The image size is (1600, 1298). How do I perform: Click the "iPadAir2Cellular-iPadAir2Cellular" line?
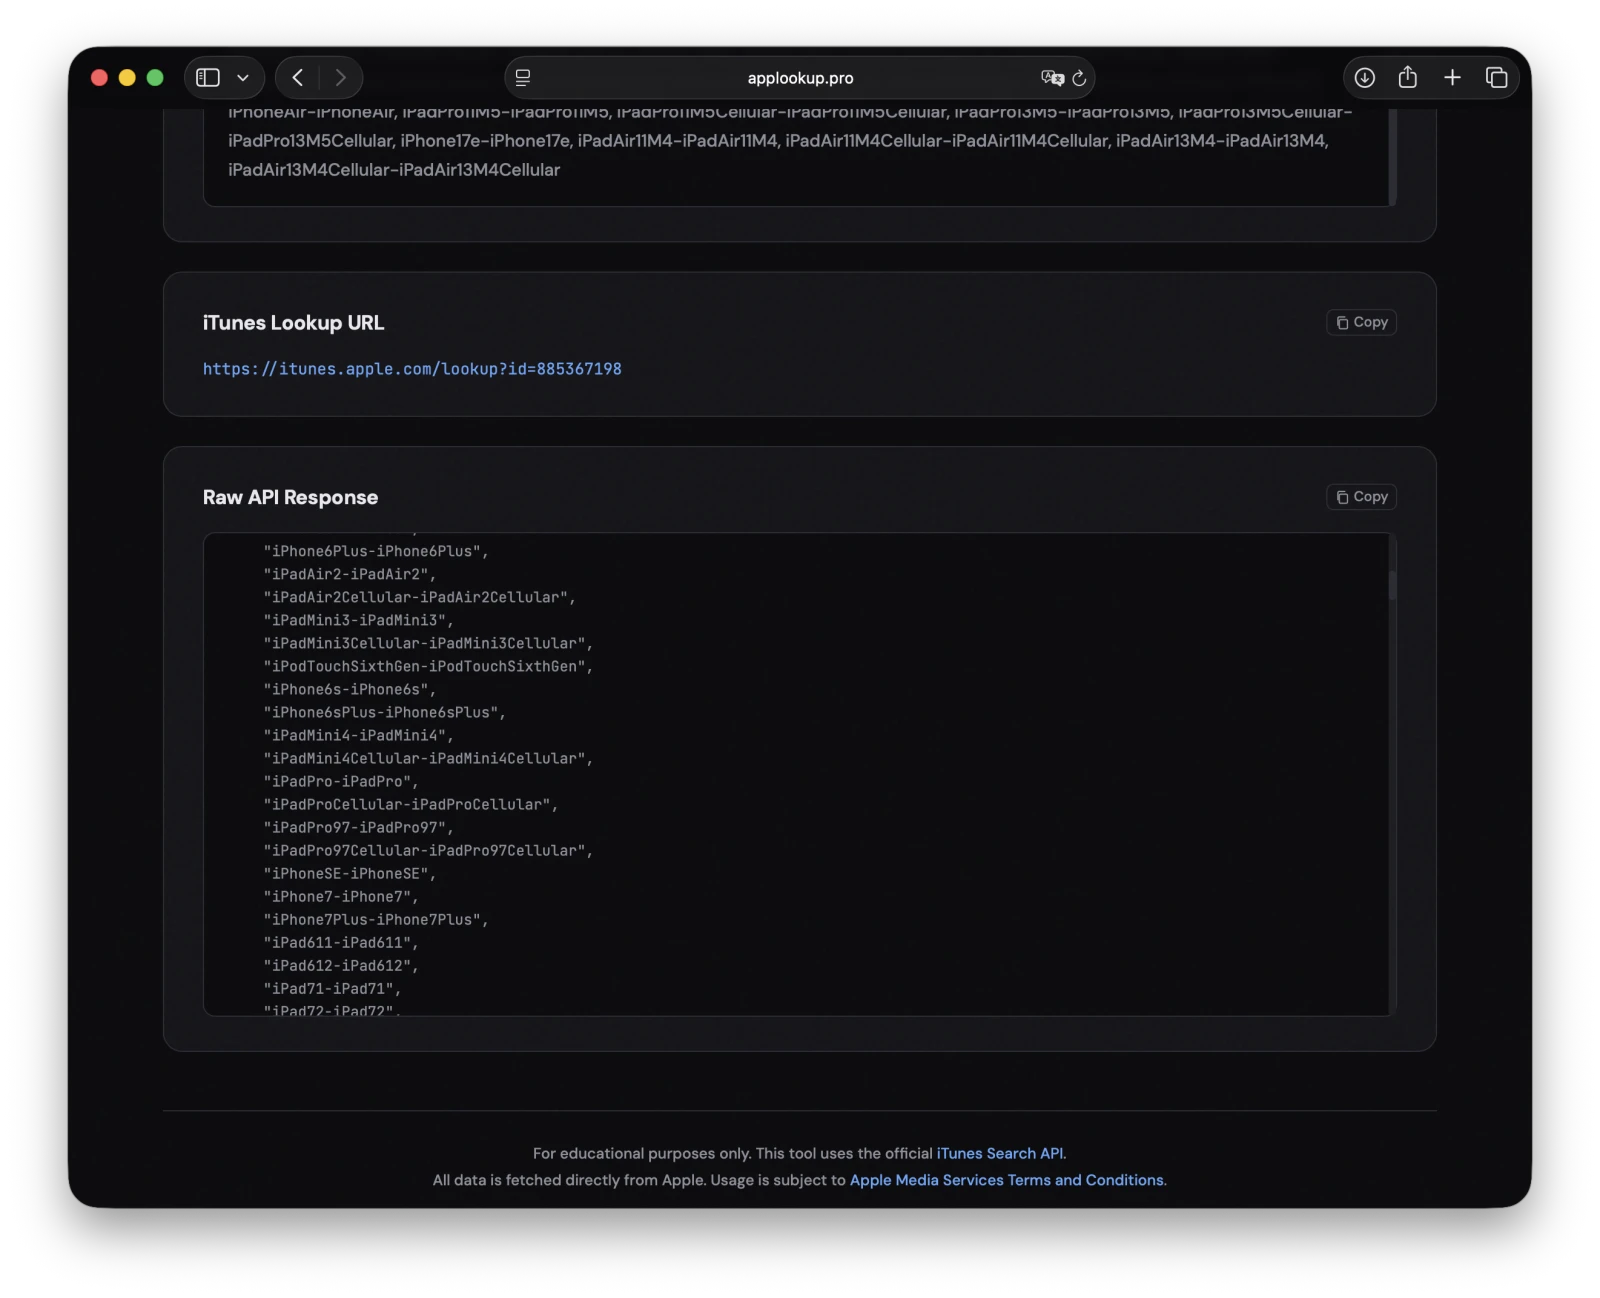(420, 597)
